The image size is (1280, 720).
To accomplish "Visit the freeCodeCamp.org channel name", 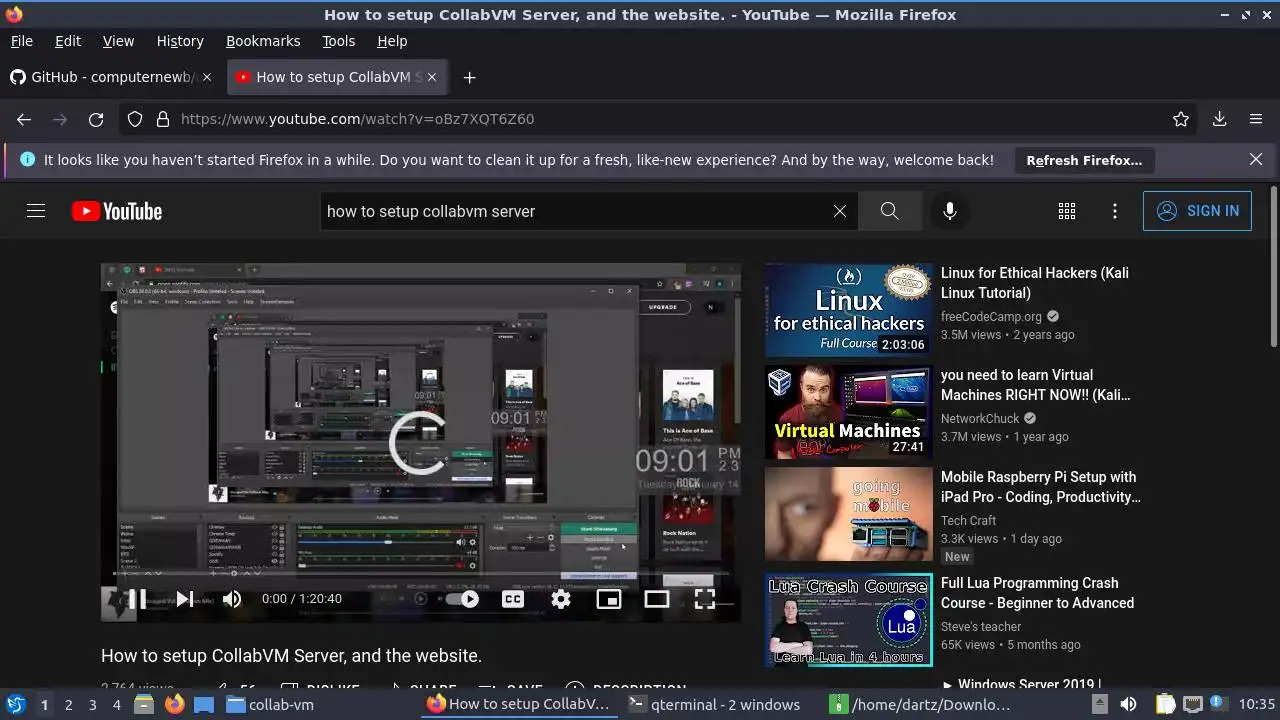I will [x=991, y=316].
